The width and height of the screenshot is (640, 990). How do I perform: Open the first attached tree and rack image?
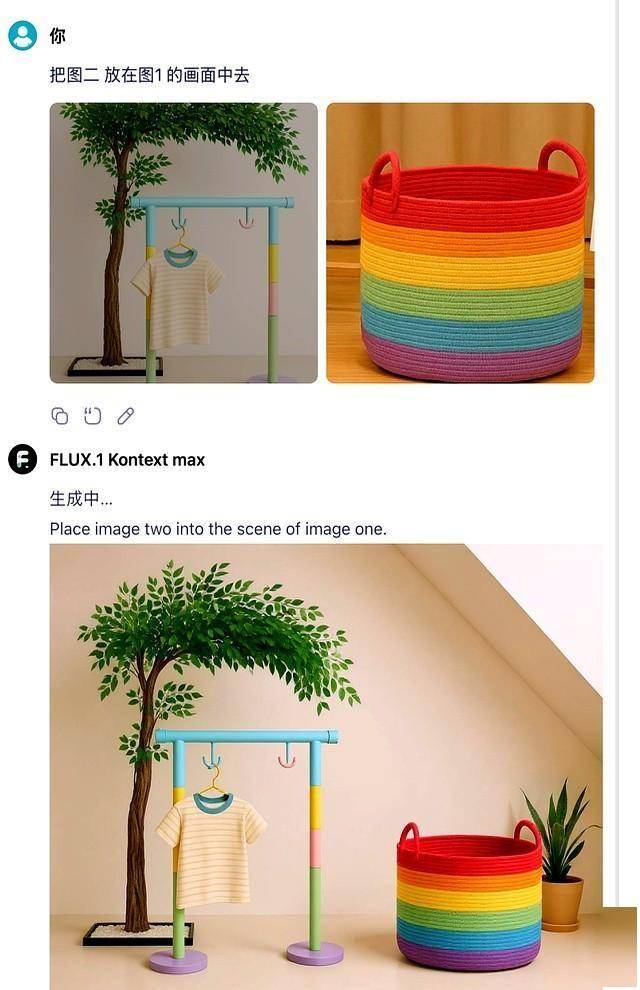[x=183, y=243]
